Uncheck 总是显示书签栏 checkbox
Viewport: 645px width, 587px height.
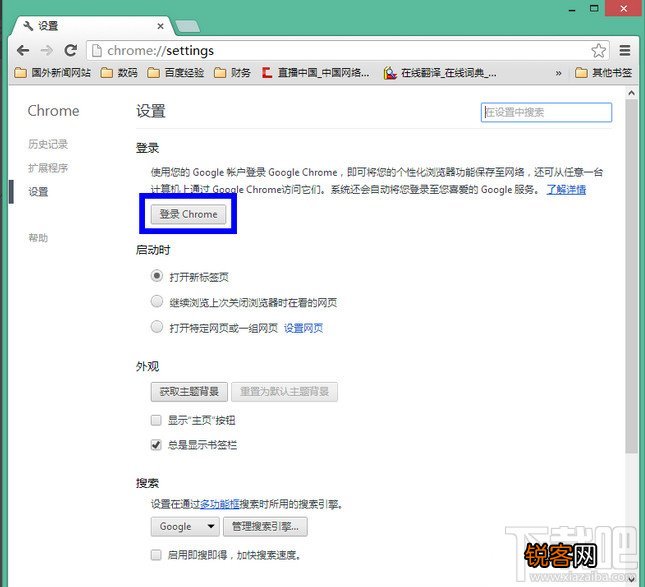pos(156,445)
